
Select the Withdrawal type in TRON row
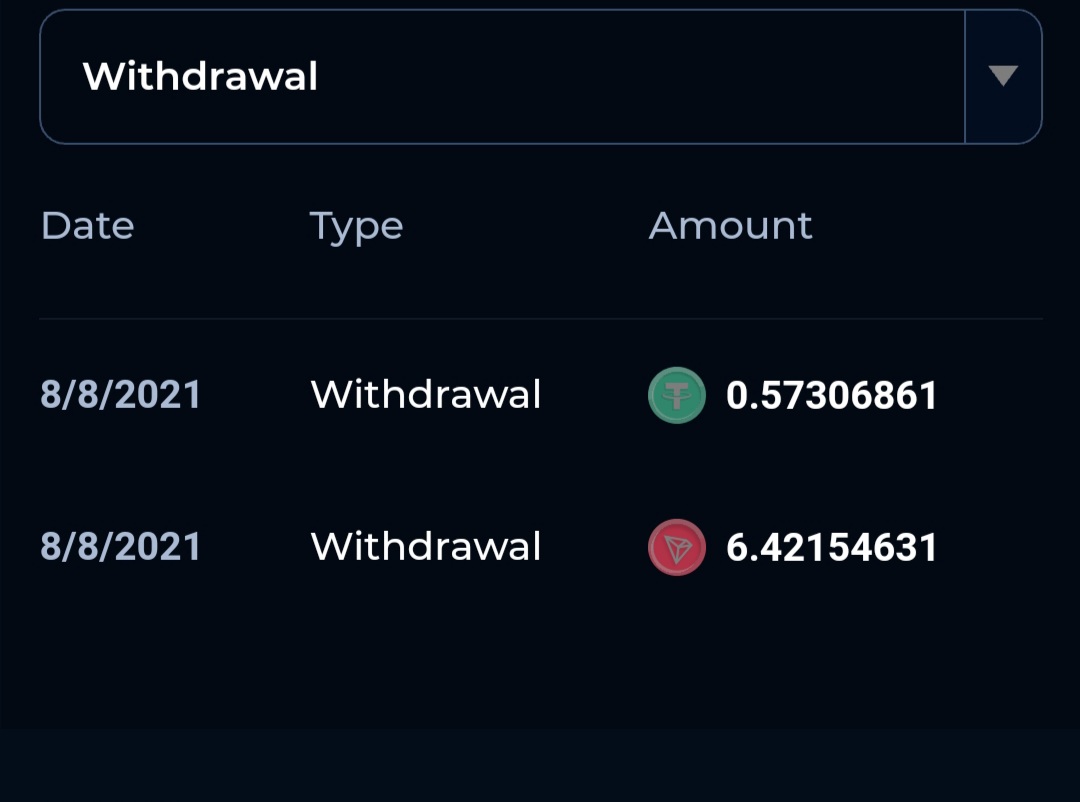pos(426,548)
